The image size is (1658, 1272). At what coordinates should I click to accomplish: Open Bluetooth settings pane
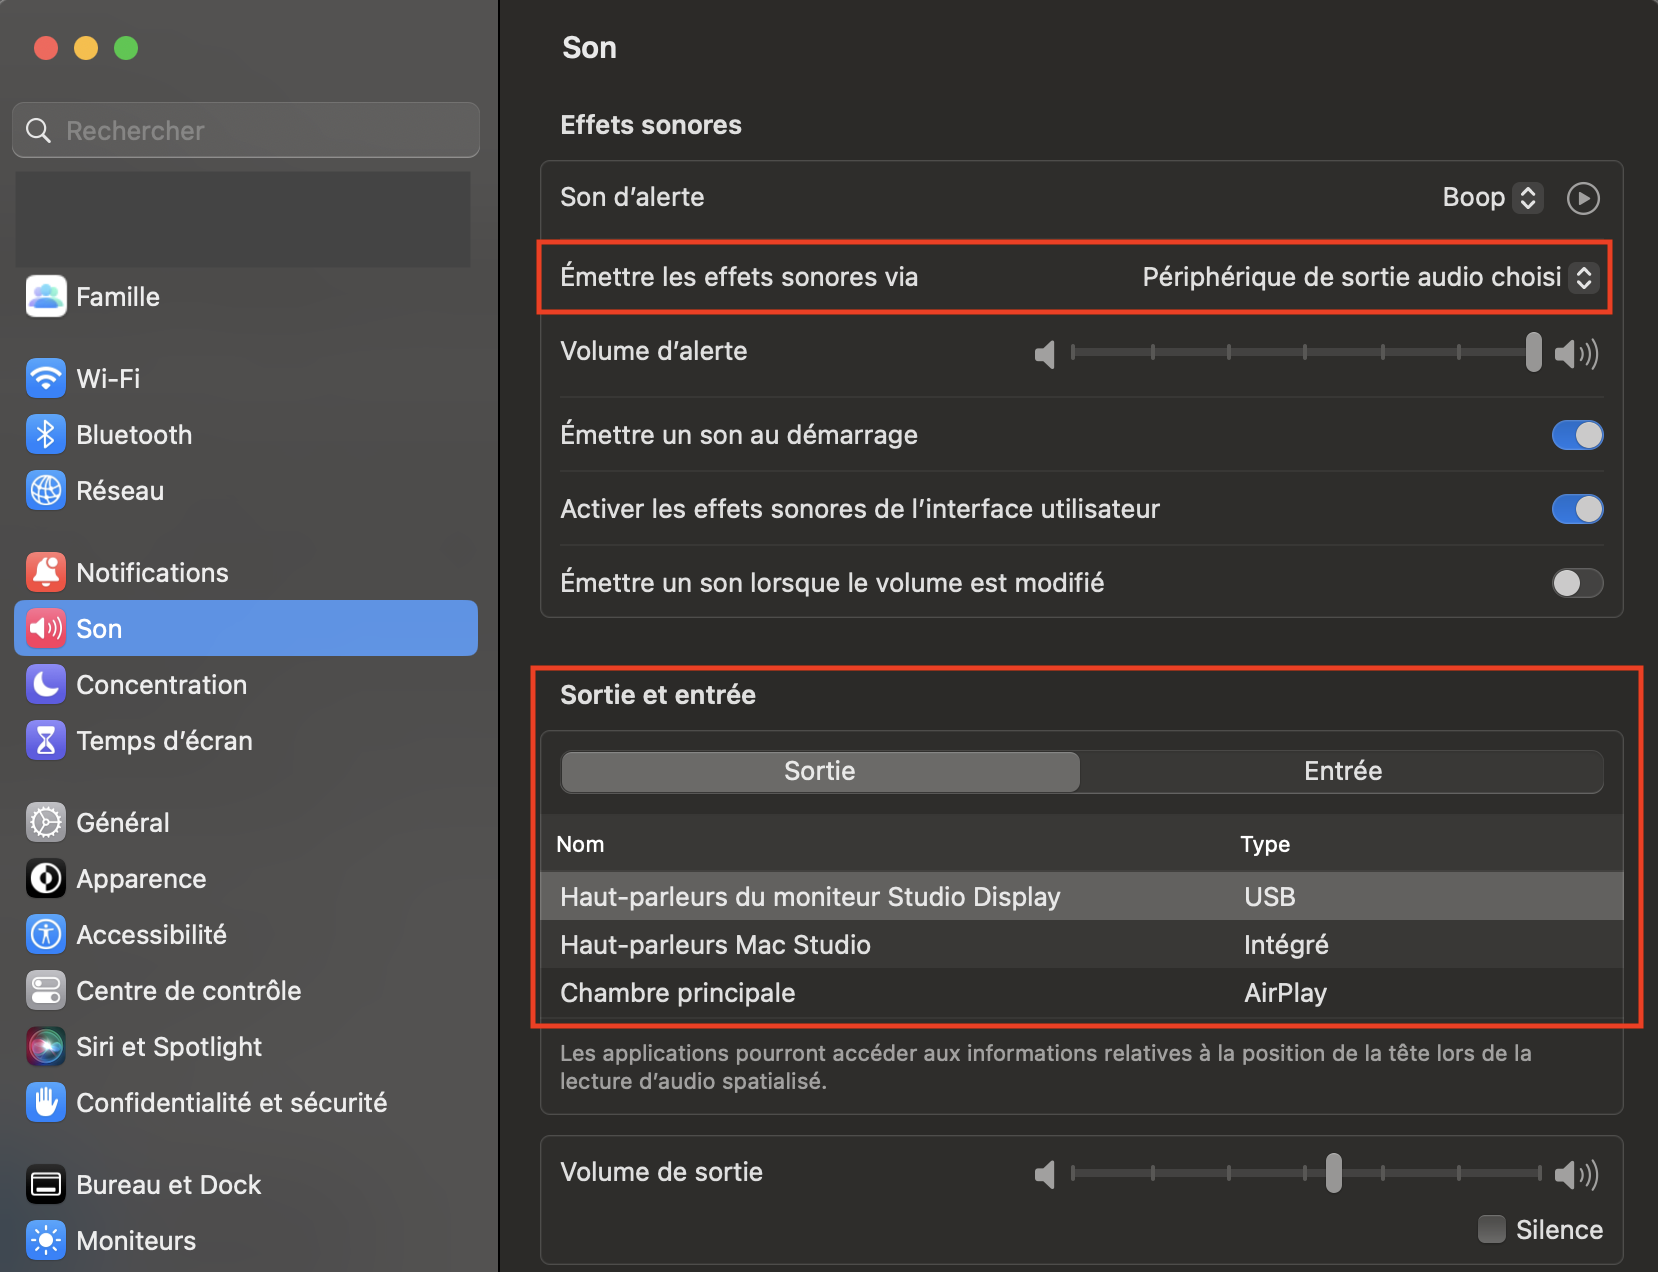click(133, 435)
